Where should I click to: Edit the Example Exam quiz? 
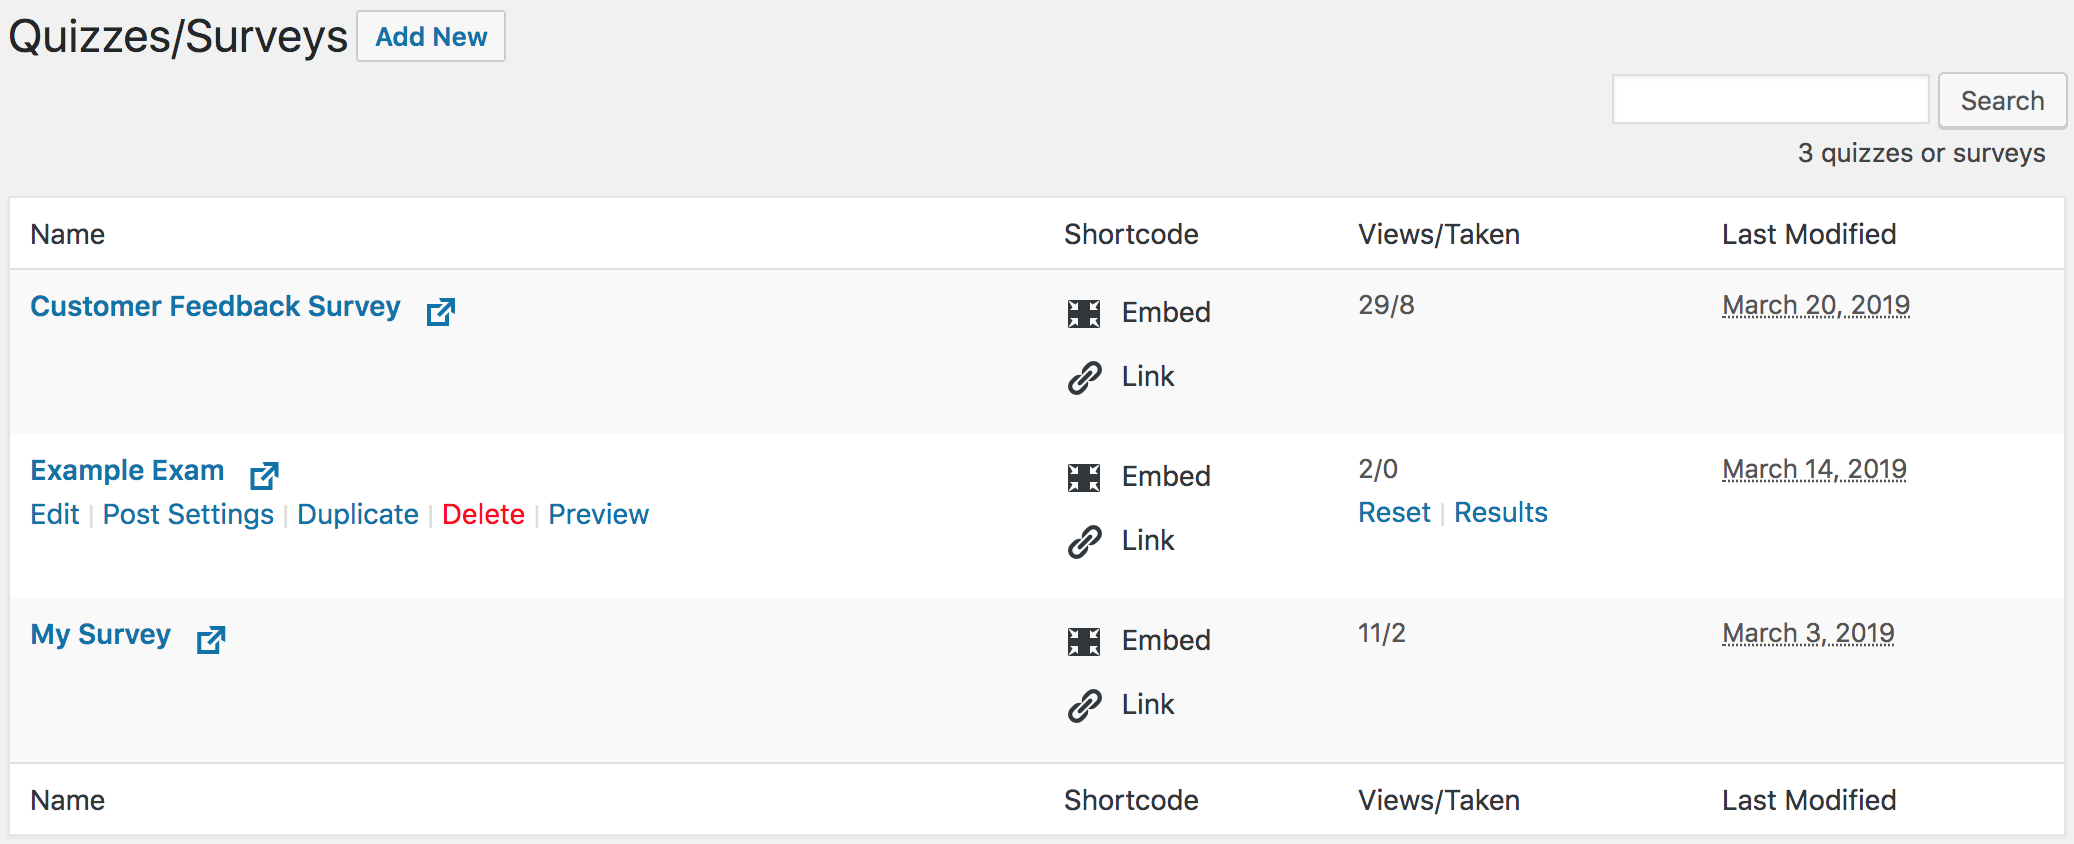(55, 514)
